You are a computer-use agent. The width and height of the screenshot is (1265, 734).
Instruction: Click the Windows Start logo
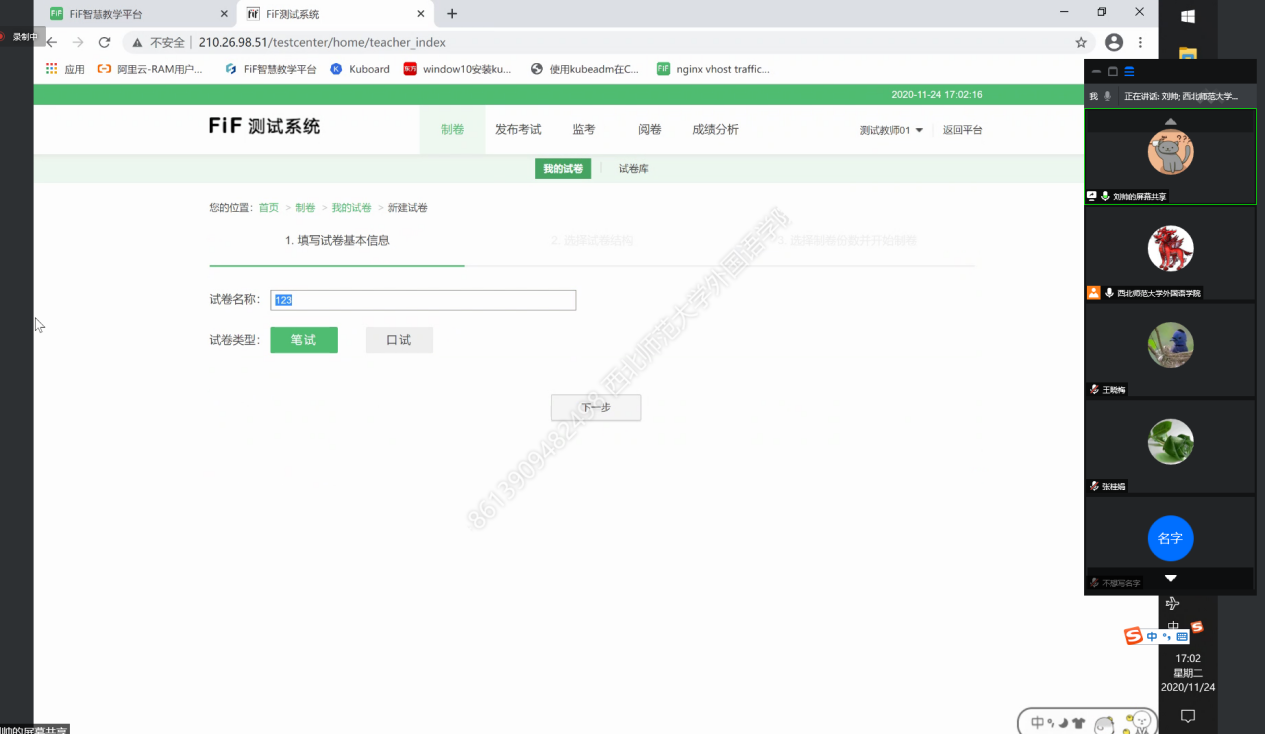1188,16
